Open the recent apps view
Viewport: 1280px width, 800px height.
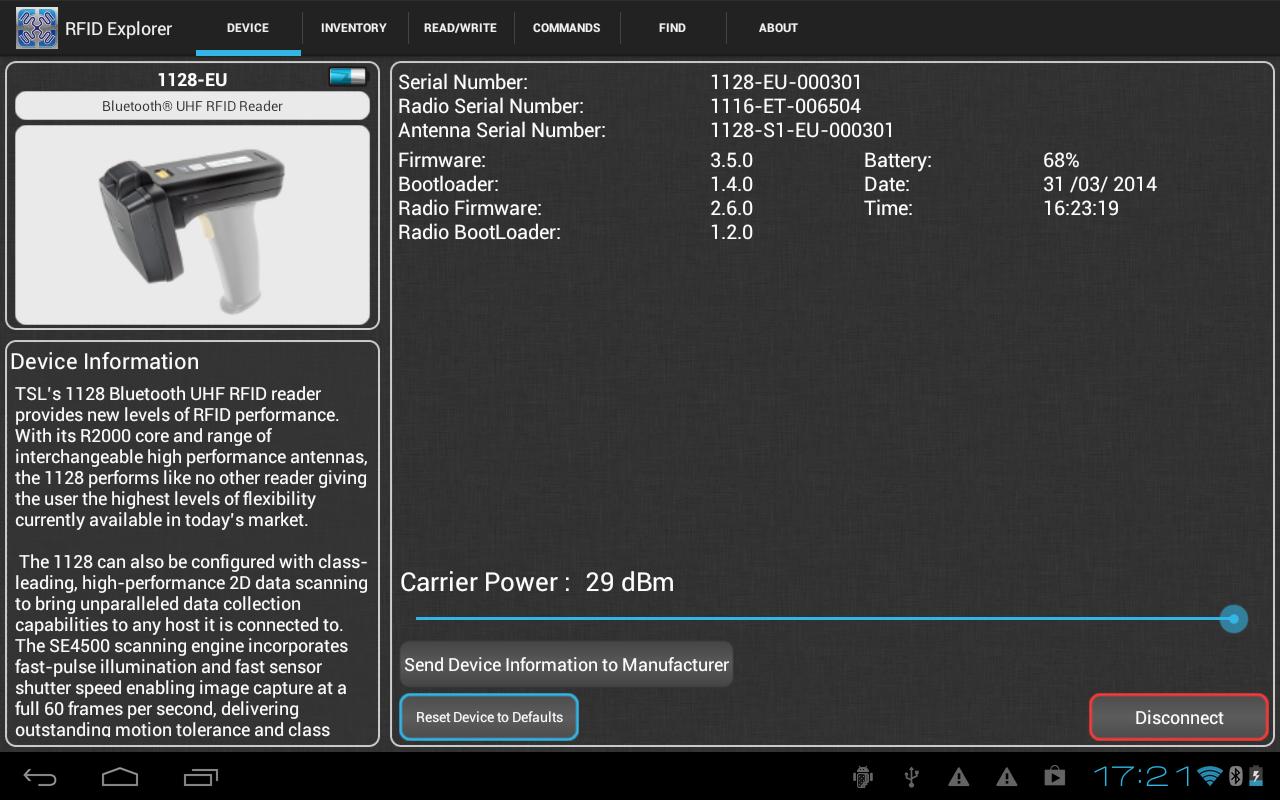coord(201,777)
